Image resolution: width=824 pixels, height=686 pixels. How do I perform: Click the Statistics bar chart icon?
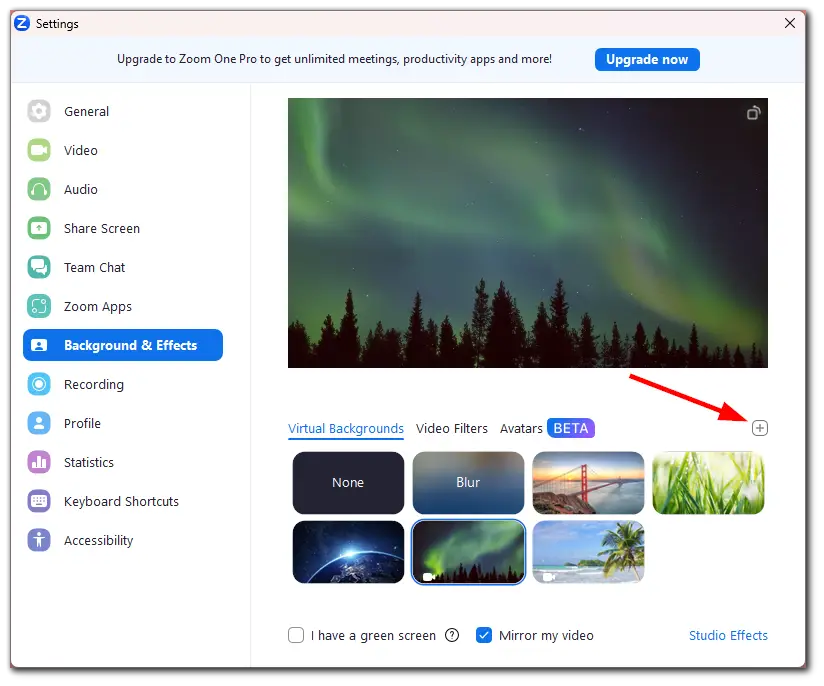(x=39, y=462)
